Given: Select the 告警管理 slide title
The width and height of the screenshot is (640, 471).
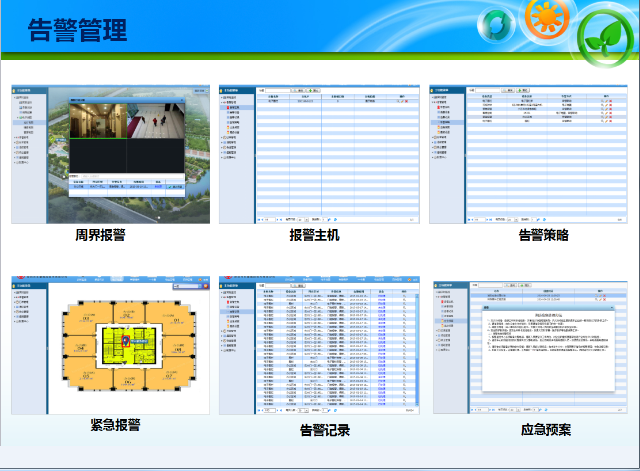Looking at the screenshot, I should pos(78,30).
